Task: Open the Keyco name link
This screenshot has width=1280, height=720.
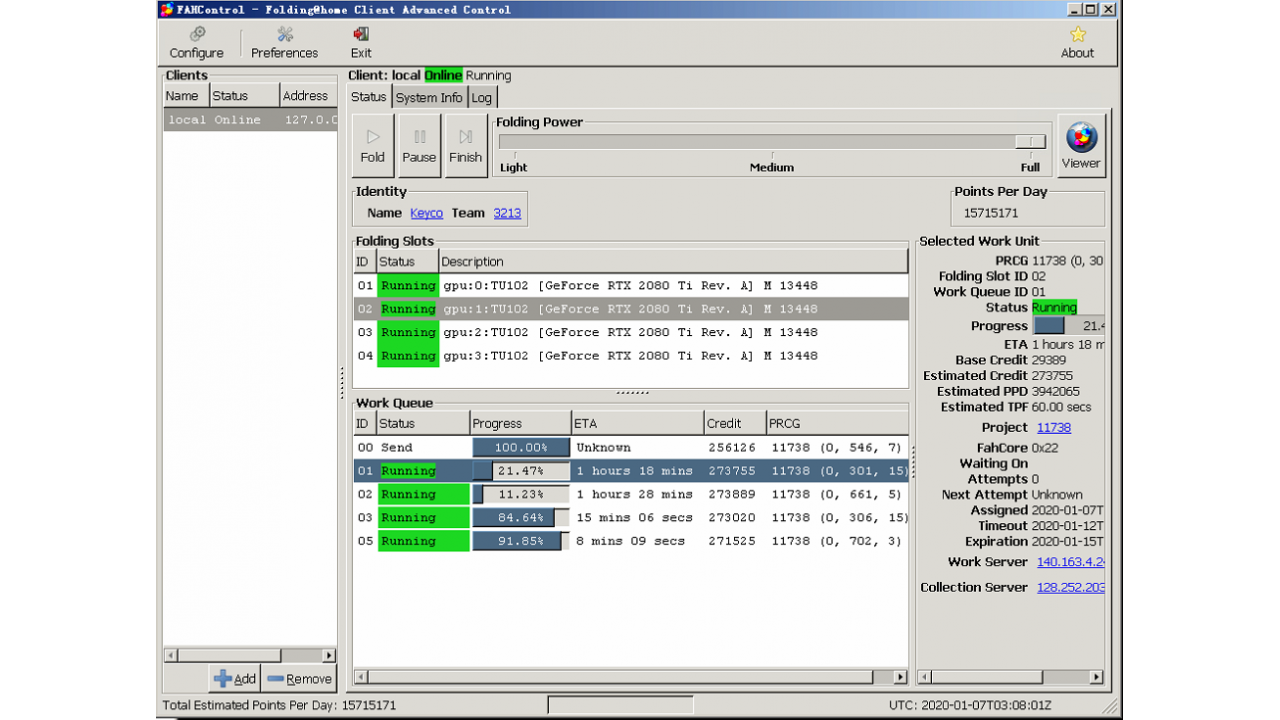Action: pos(426,213)
